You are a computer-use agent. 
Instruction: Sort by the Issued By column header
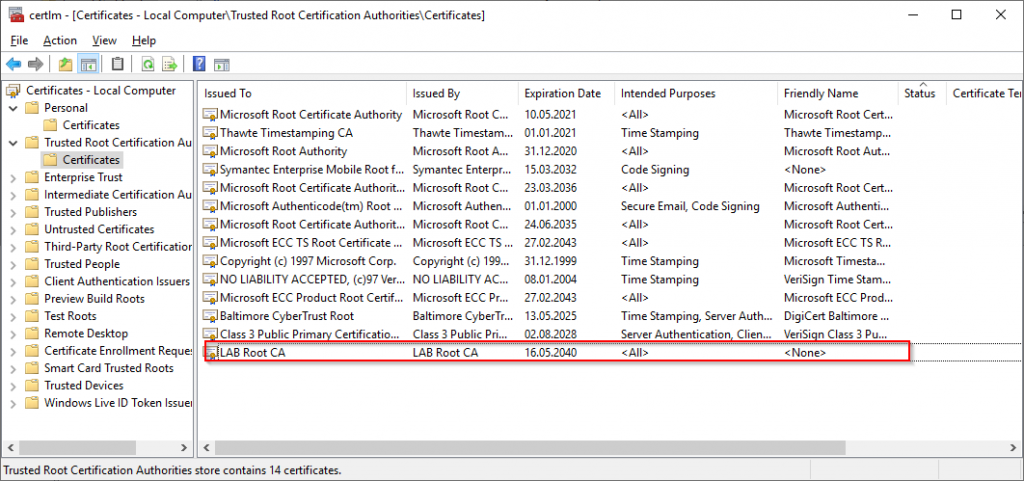(x=463, y=94)
